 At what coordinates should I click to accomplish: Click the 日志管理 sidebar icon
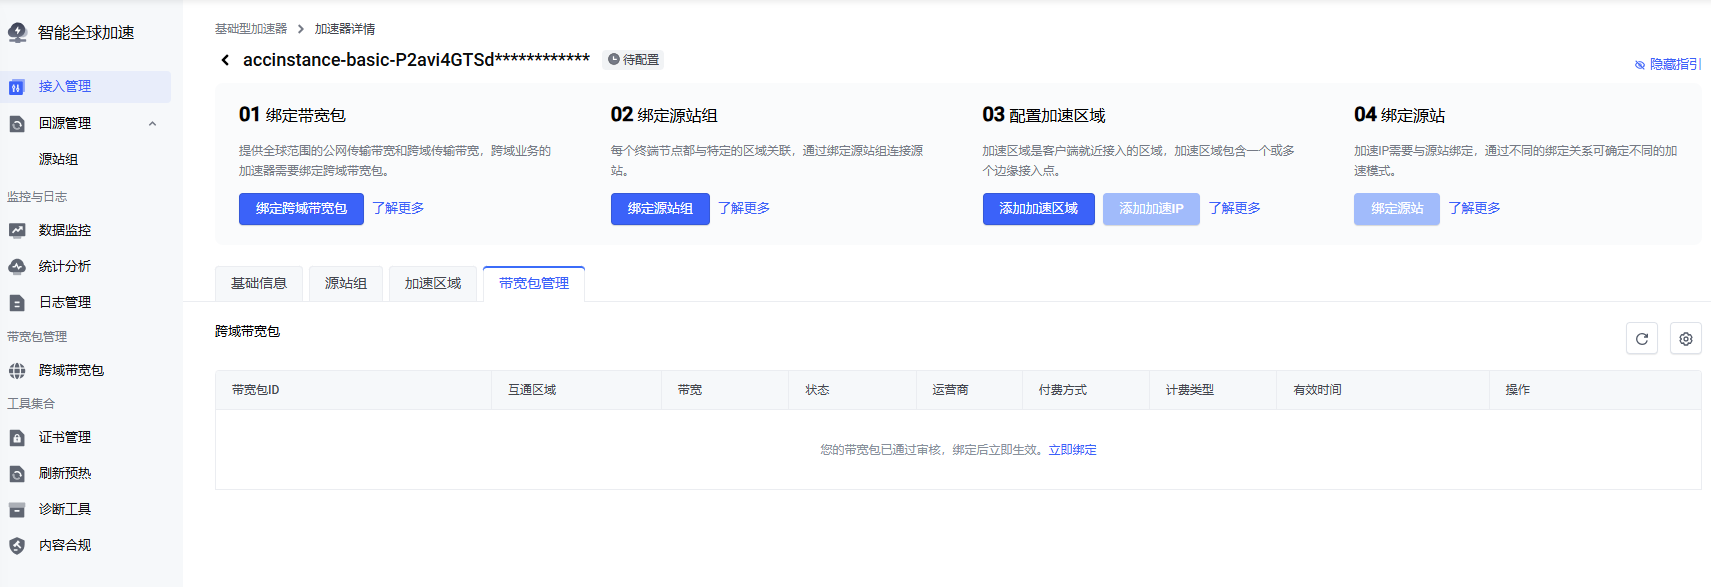(17, 302)
